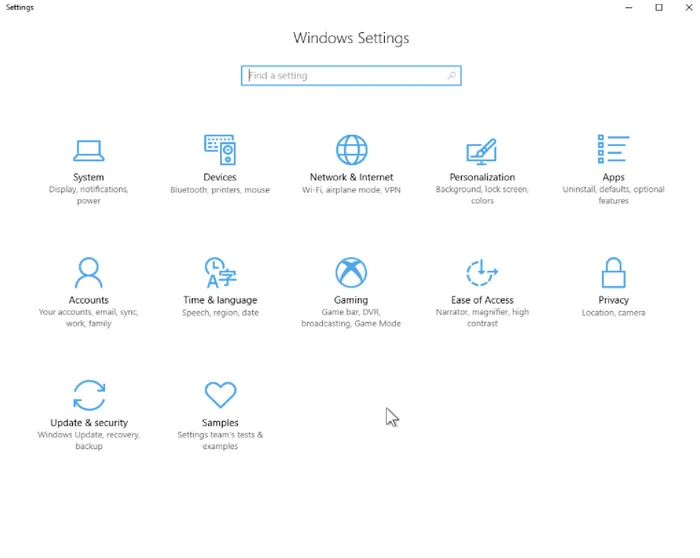Screen dimensions: 700x558
Task: Maximize the Settings window
Action: (x=658, y=8)
